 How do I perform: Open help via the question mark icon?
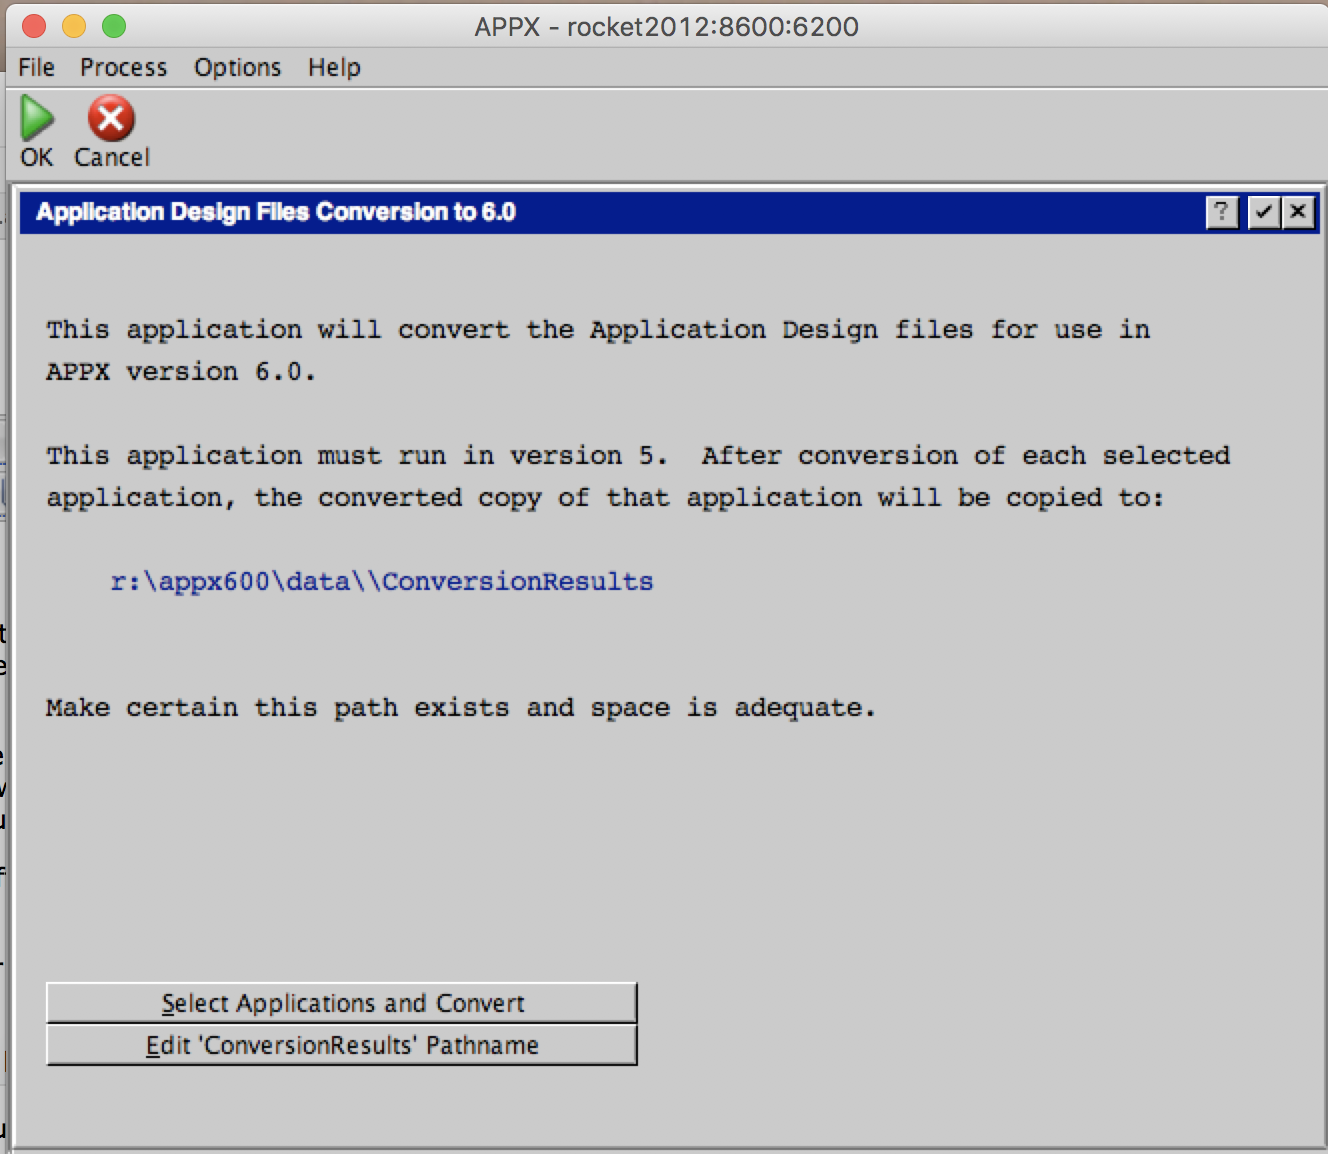(1222, 212)
